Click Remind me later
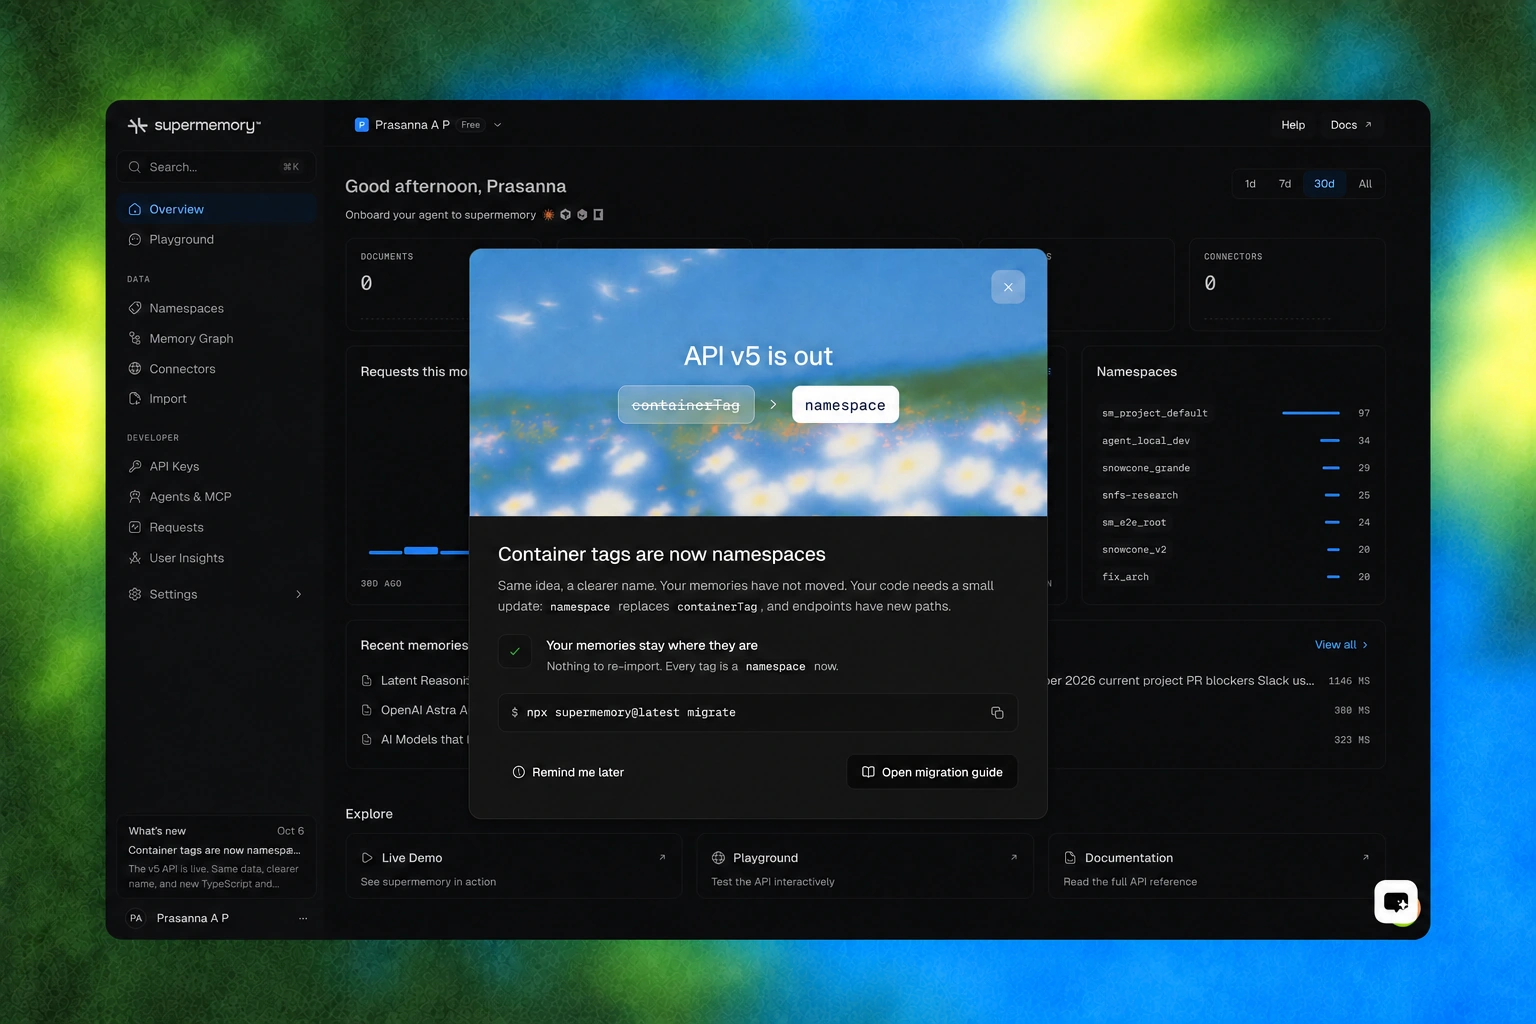 click(568, 772)
